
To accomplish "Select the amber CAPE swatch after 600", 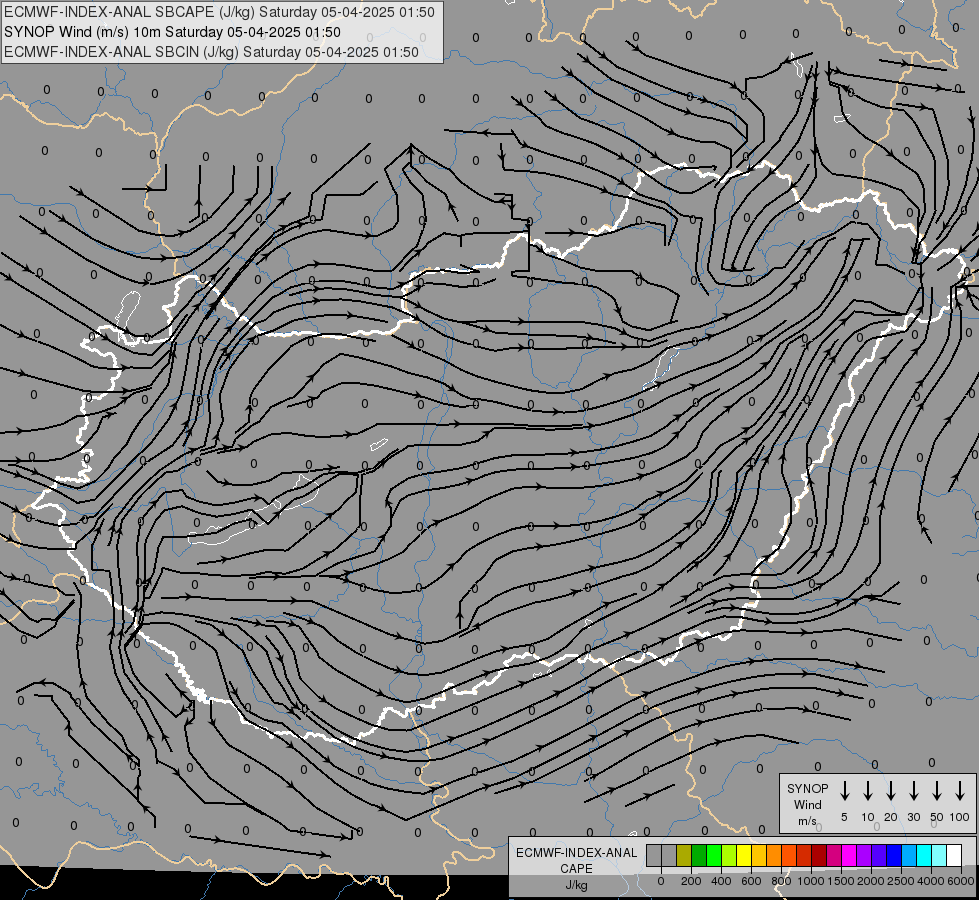I will click(759, 855).
